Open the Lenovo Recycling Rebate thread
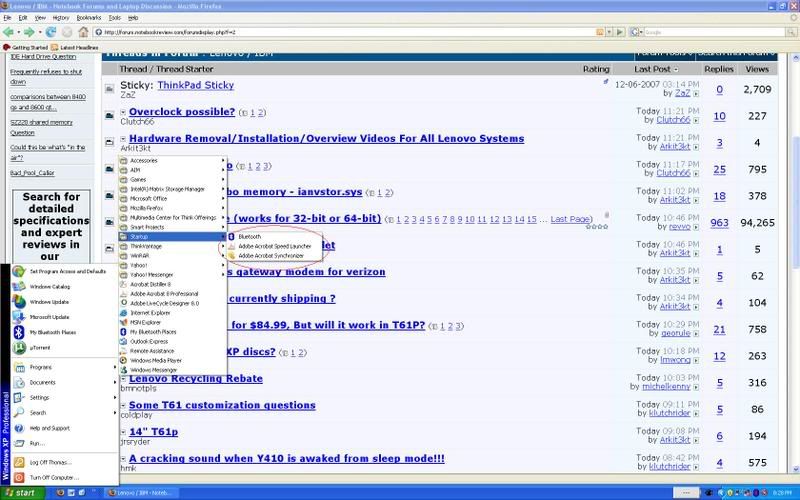 196,379
